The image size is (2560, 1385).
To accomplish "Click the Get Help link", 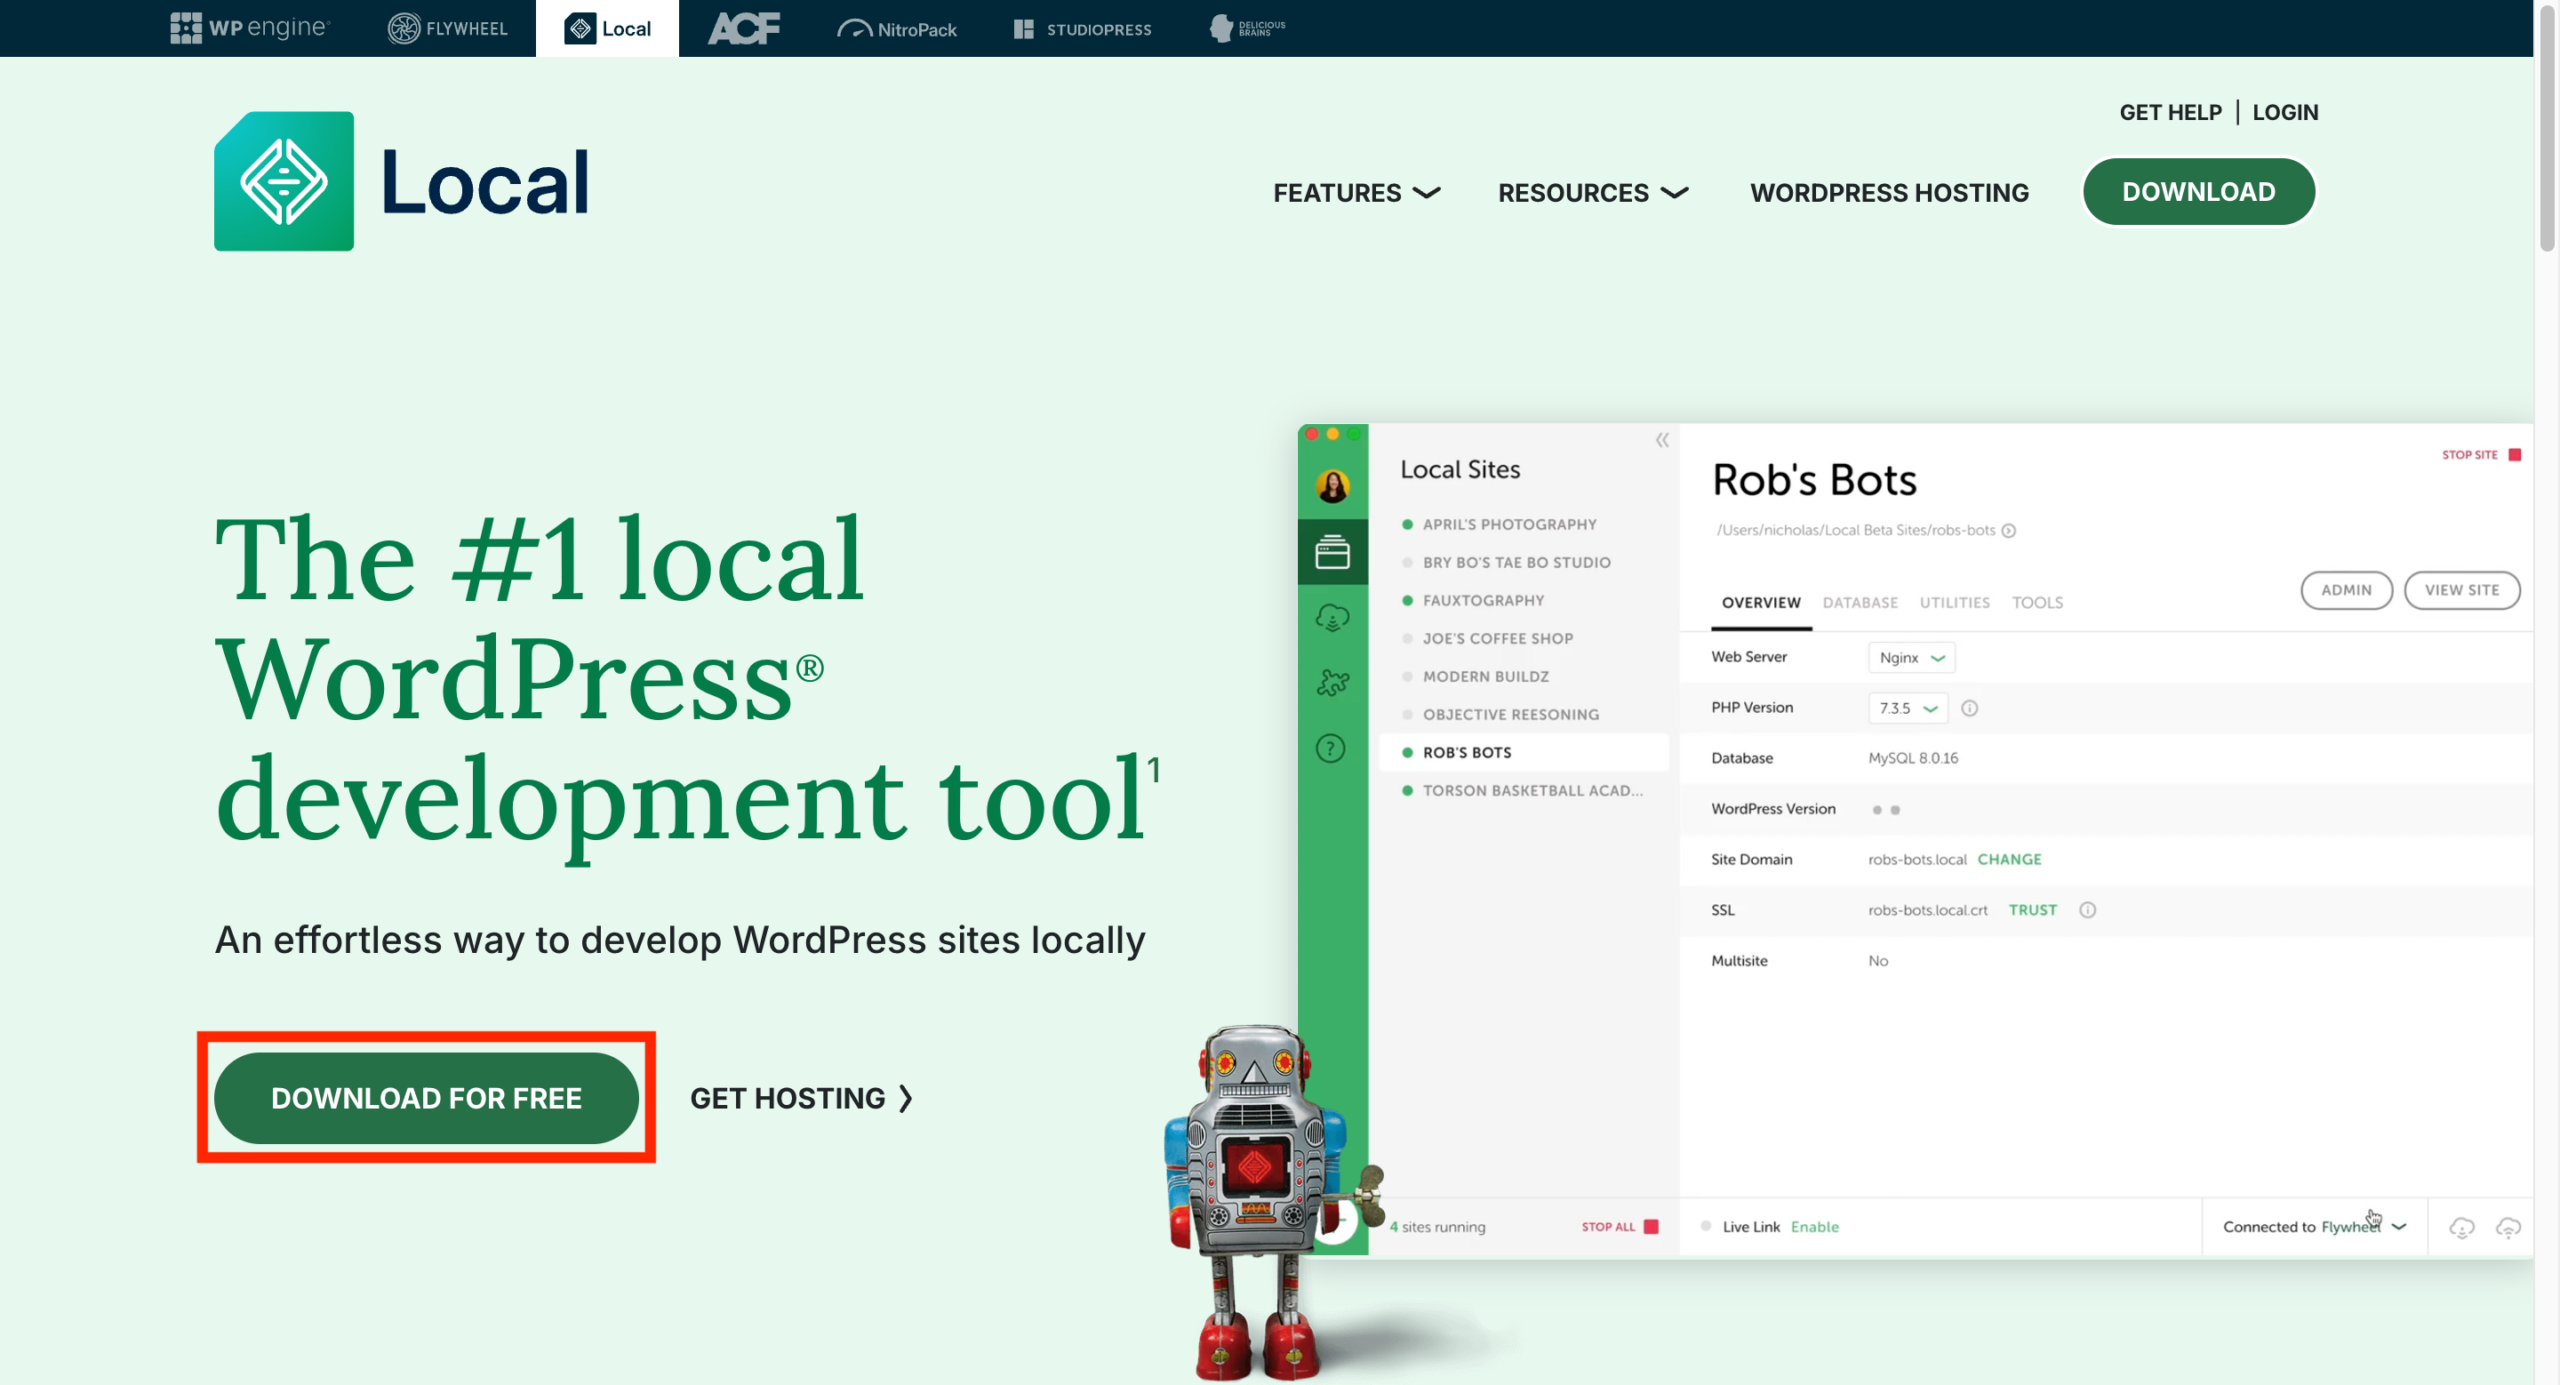I will pos(2170,112).
